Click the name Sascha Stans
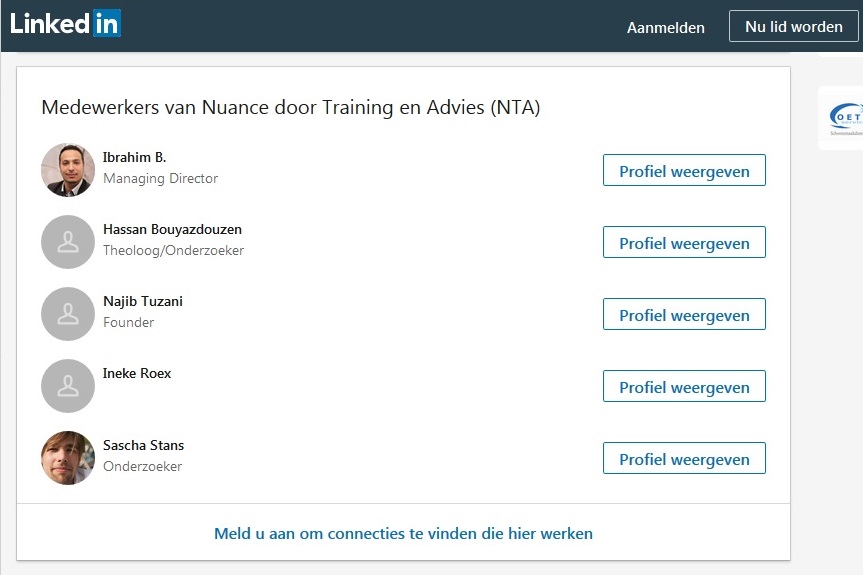863x575 pixels. [x=144, y=445]
